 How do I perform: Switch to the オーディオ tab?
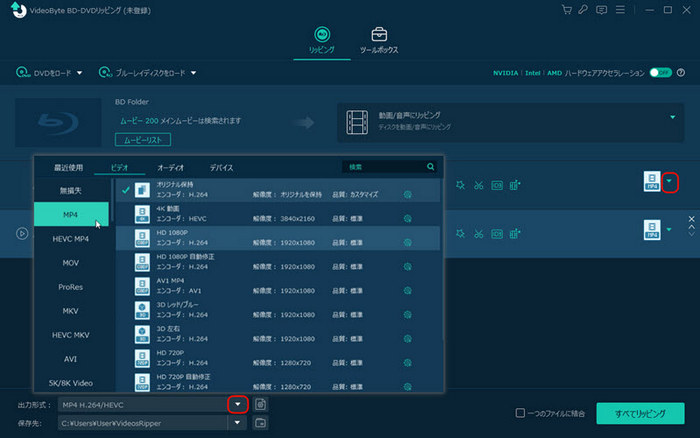[171, 167]
